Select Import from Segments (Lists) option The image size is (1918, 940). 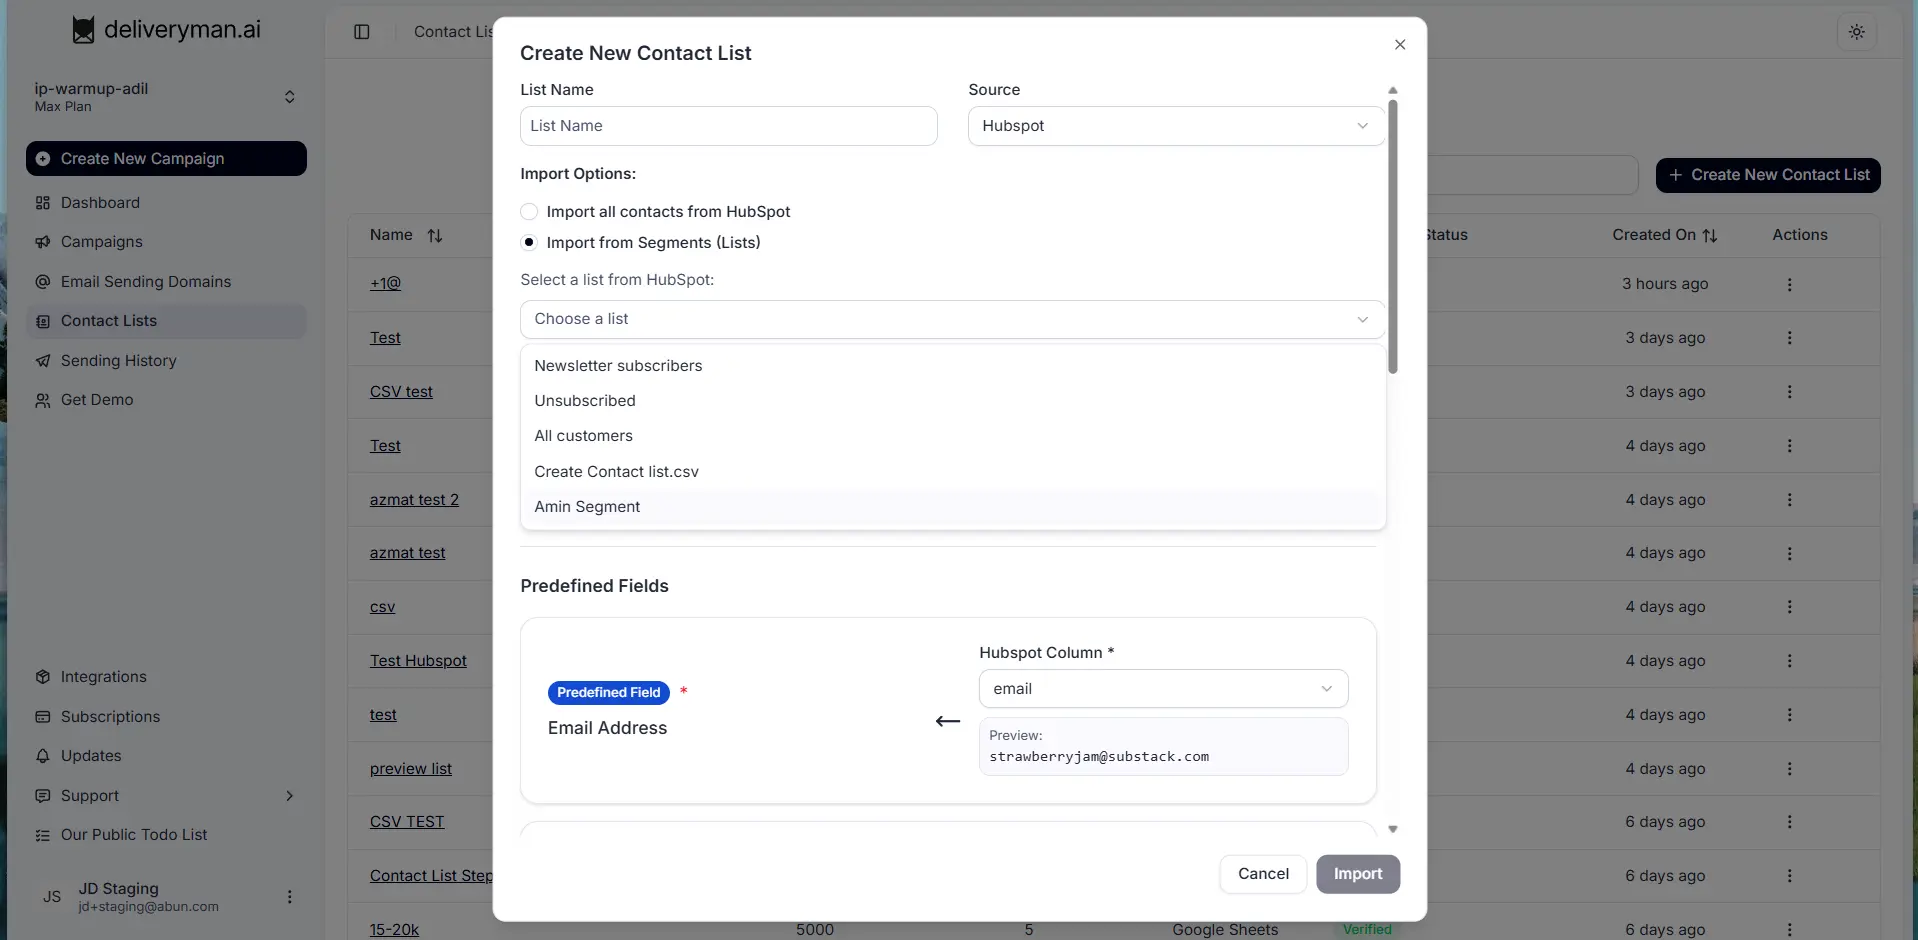pos(529,243)
